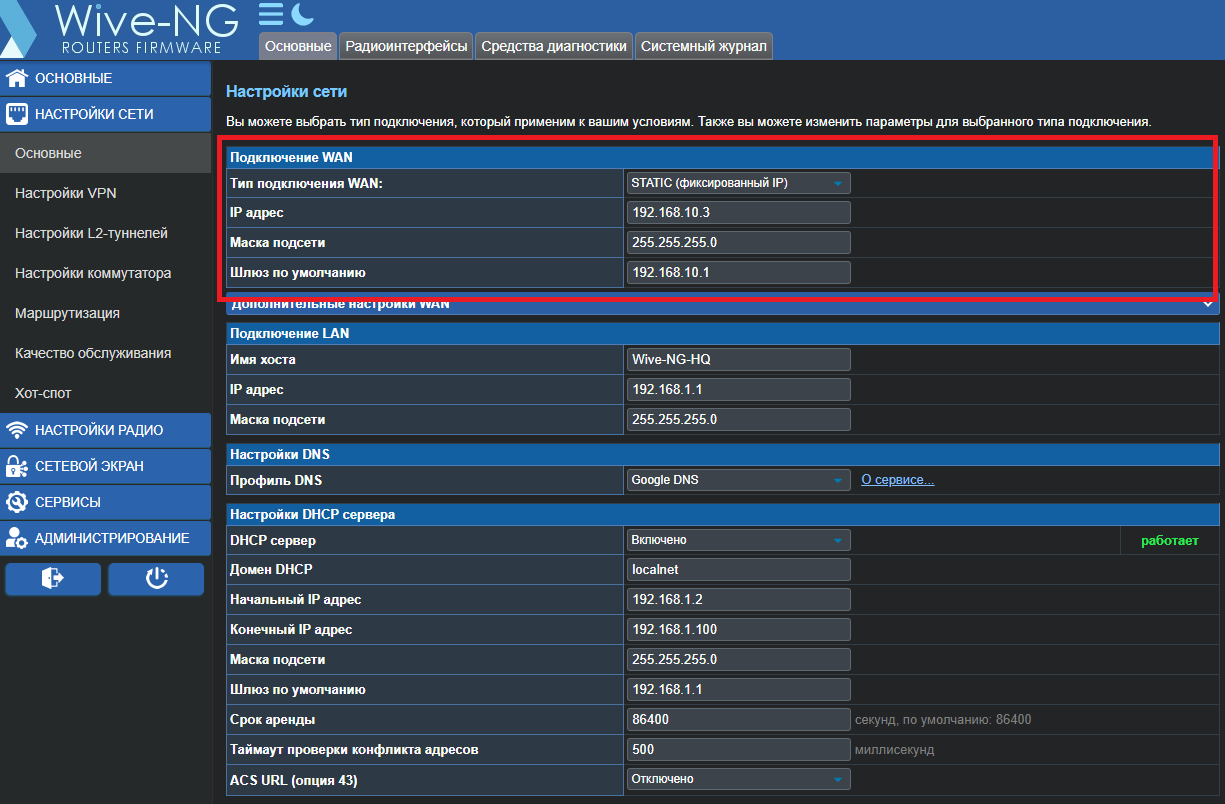Click the hamburger menu icon in header
This screenshot has height=804, width=1225.
click(x=271, y=14)
